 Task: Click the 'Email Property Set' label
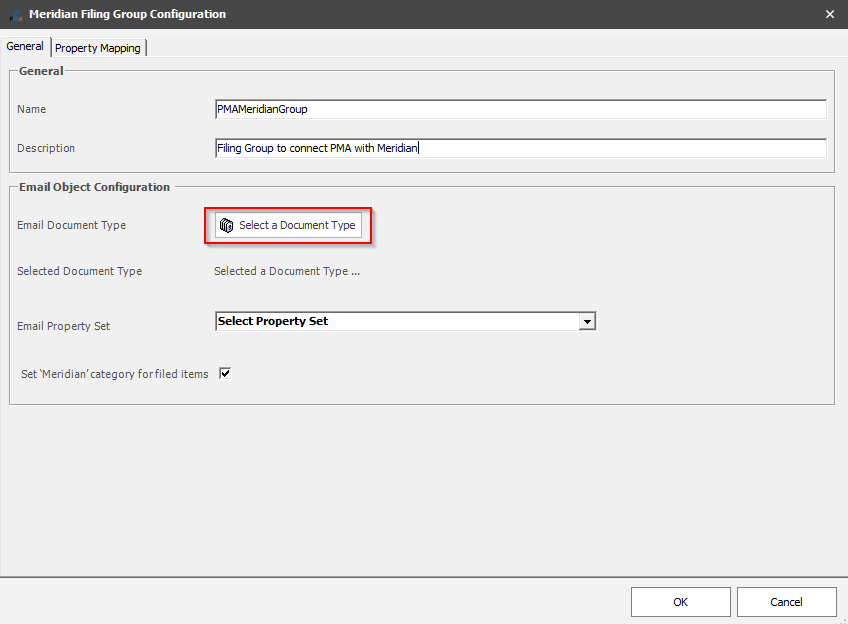pyautogui.click(x=63, y=326)
